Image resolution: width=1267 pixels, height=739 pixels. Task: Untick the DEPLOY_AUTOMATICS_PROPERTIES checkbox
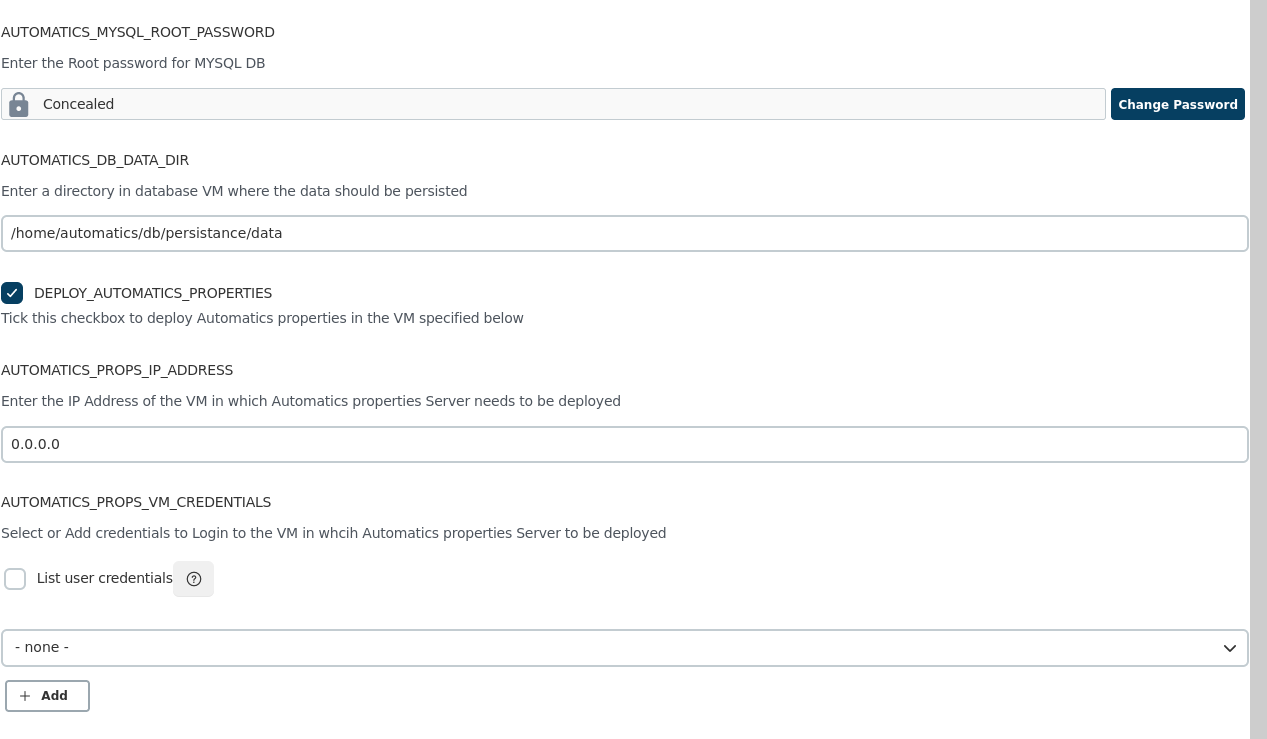12,293
